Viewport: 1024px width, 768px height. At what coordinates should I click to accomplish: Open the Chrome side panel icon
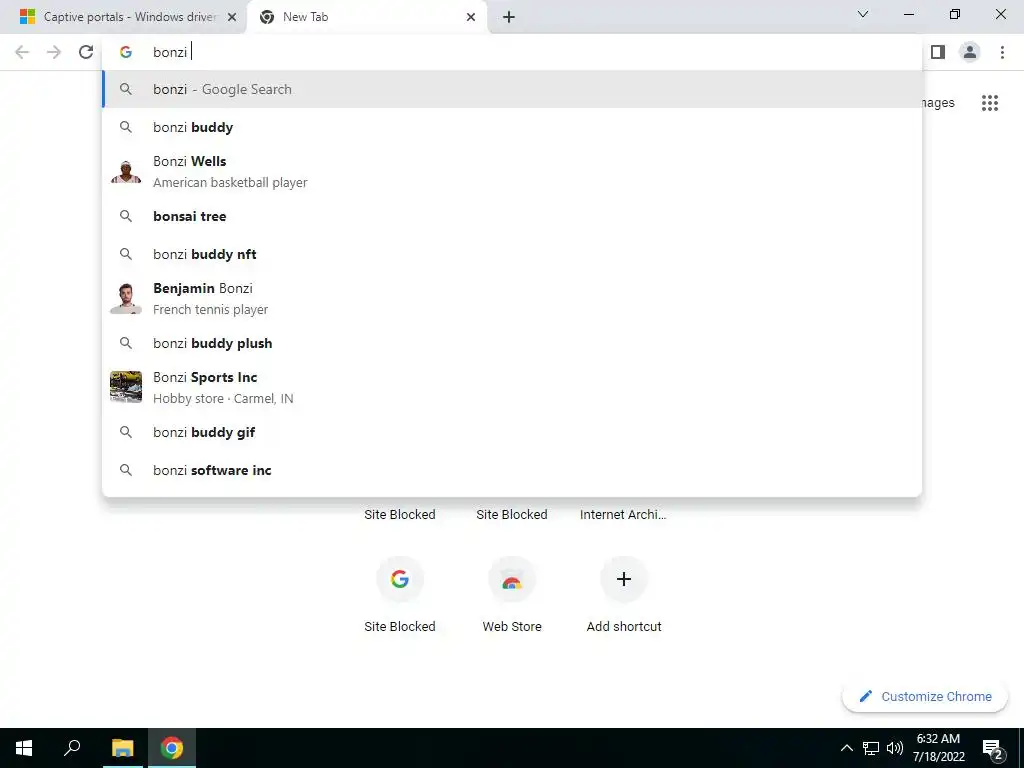938,52
